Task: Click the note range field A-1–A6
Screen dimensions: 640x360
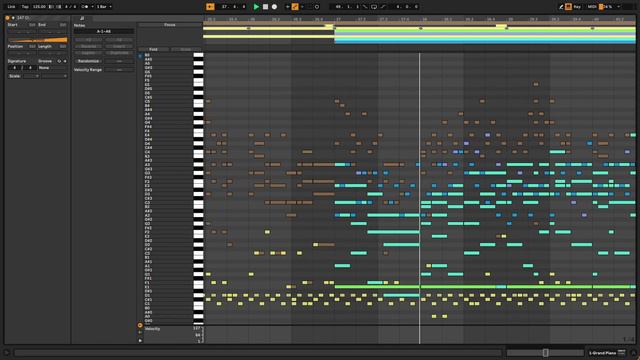Action: tap(104, 31)
